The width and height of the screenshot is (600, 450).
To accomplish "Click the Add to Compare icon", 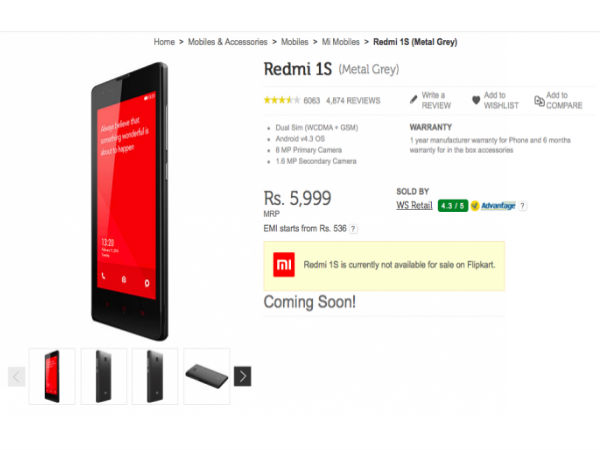I will pyautogui.click(x=539, y=101).
